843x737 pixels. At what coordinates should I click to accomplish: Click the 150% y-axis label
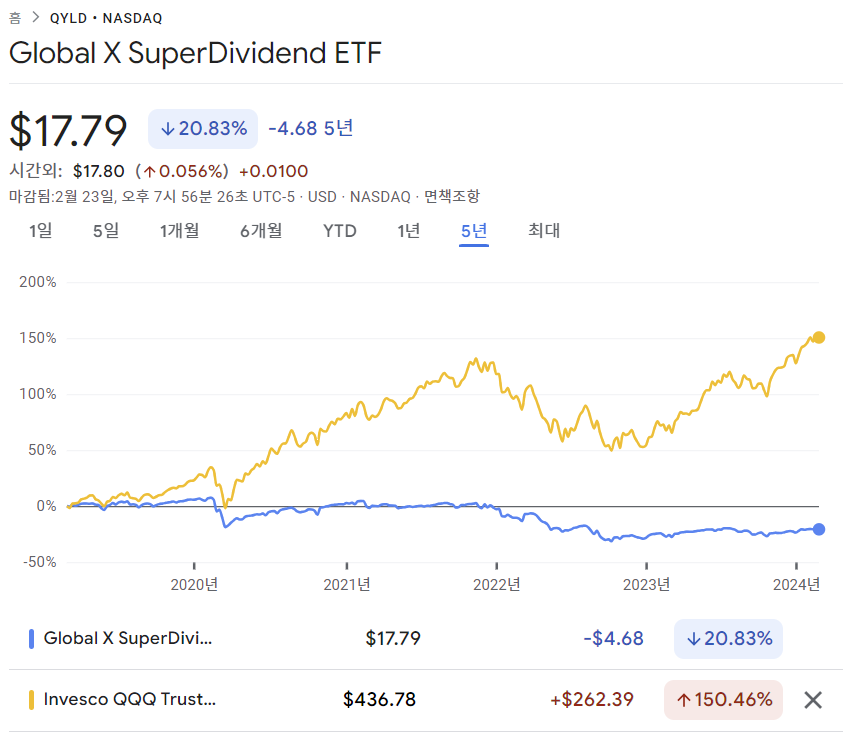[x=38, y=338]
